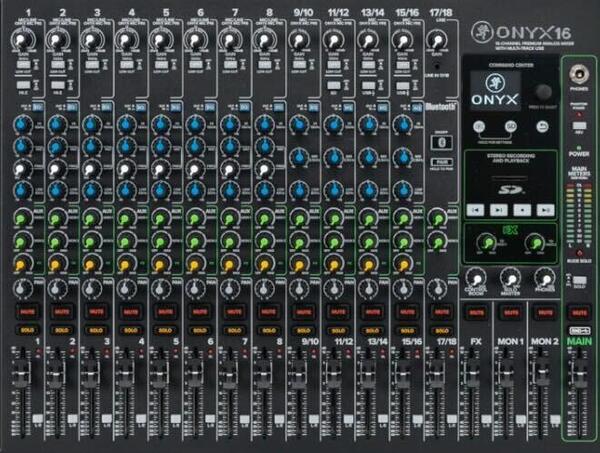Select the headphone jack labeled Phones
Screen dimensions: 600x453
pos(579,73)
